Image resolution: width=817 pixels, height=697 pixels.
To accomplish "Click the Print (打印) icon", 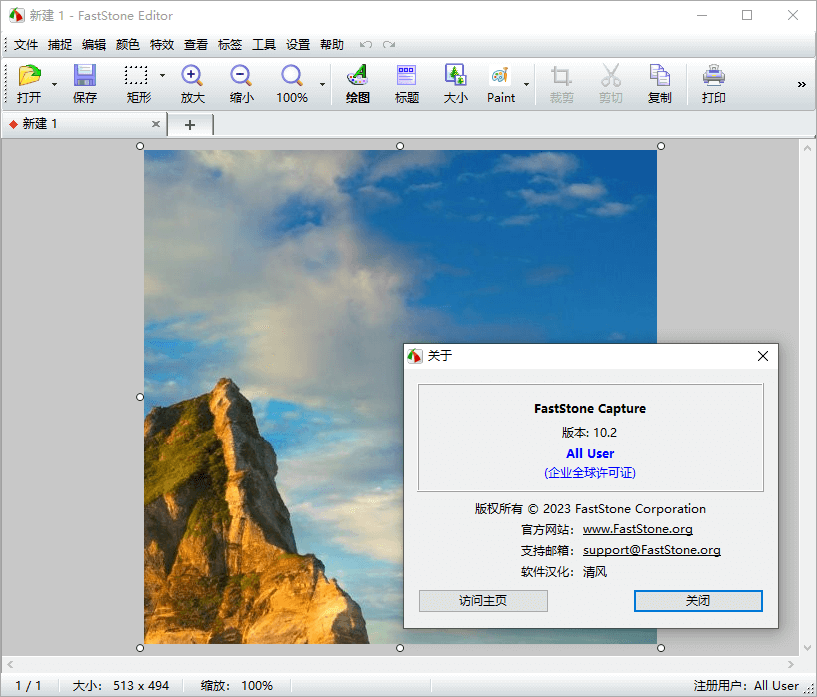I will coord(713,77).
